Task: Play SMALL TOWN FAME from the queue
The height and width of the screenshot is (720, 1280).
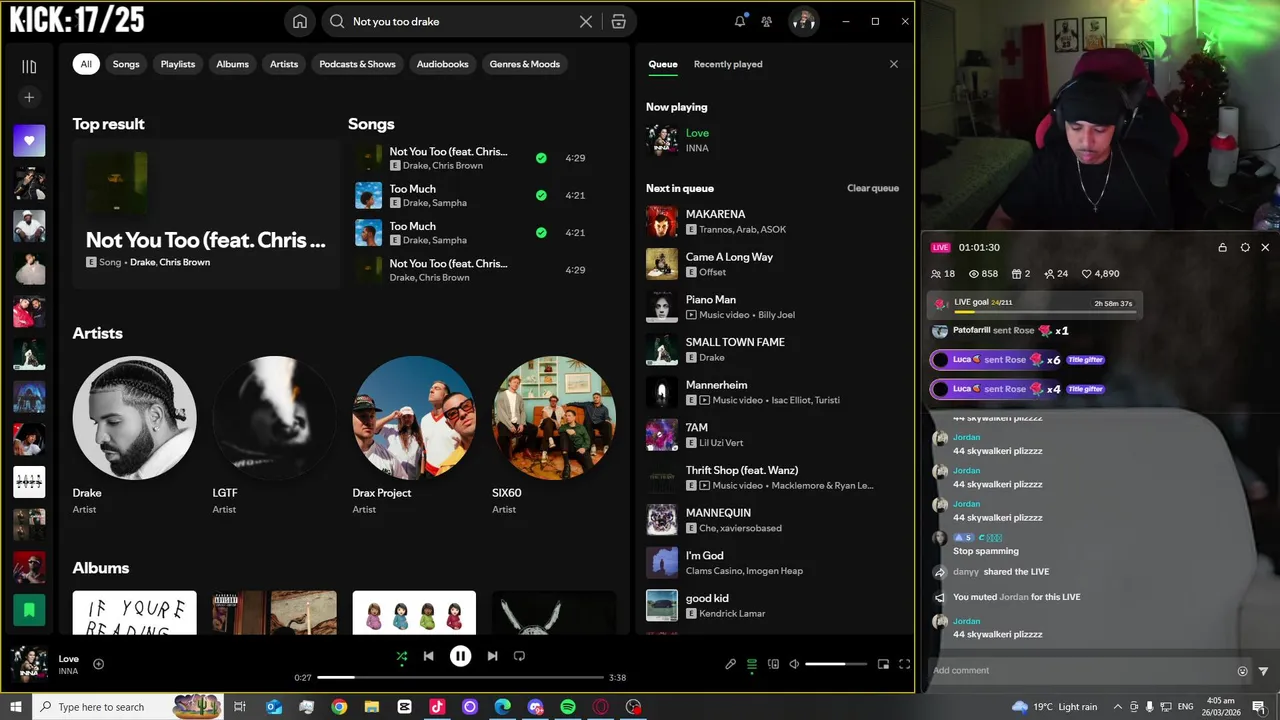Action: [x=772, y=349]
